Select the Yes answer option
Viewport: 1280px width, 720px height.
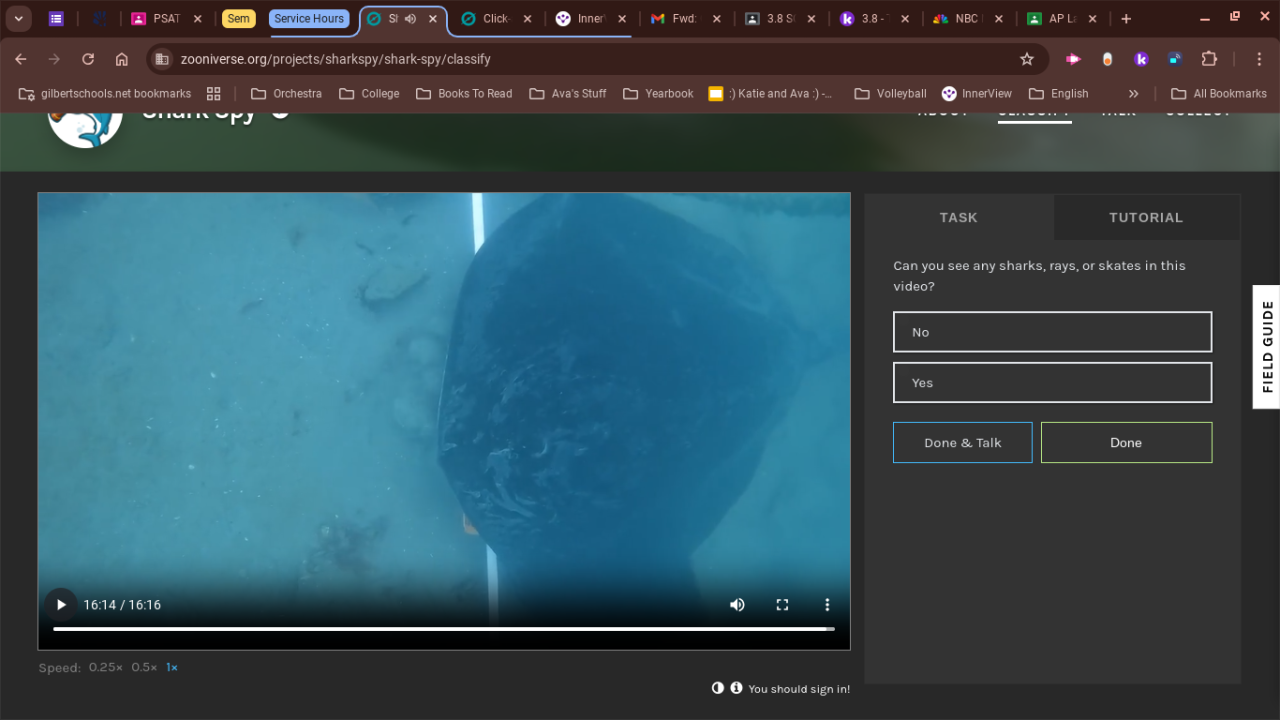pyautogui.click(x=1052, y=382)
